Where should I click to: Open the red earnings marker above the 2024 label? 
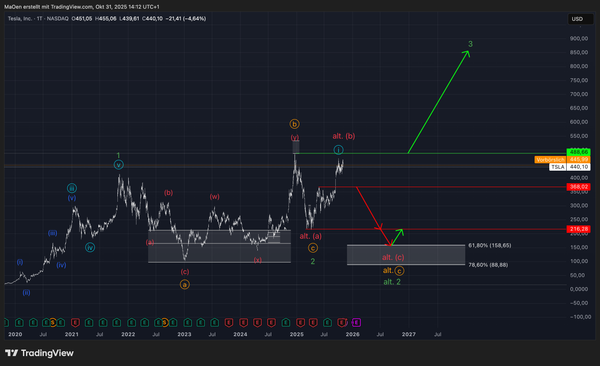[243, 323]
